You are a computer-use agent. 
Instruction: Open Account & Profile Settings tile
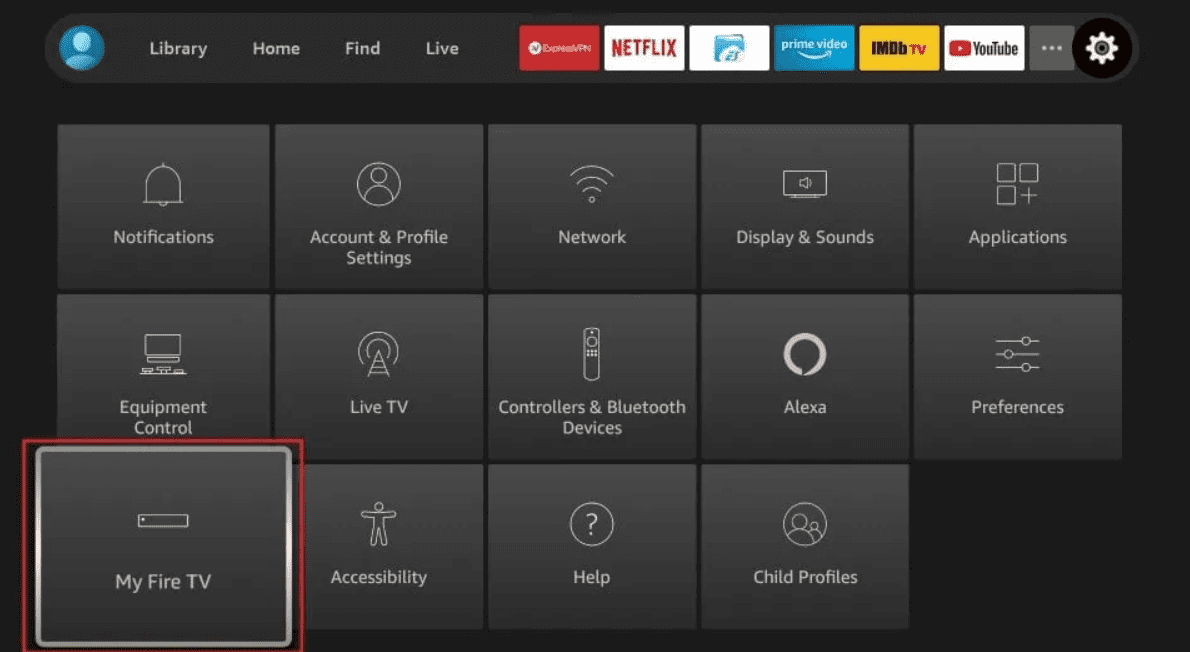[379, 206]
